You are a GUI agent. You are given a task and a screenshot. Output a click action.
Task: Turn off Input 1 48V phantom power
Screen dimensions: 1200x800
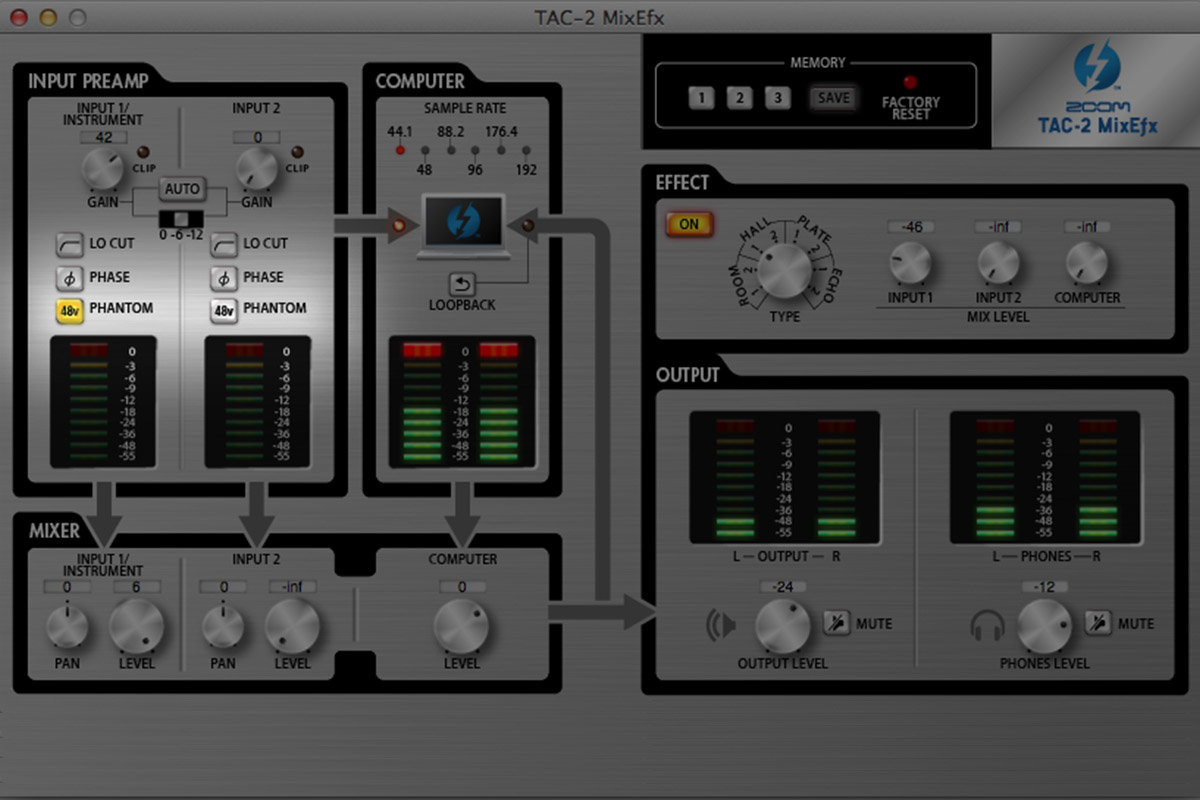[70, 310]
